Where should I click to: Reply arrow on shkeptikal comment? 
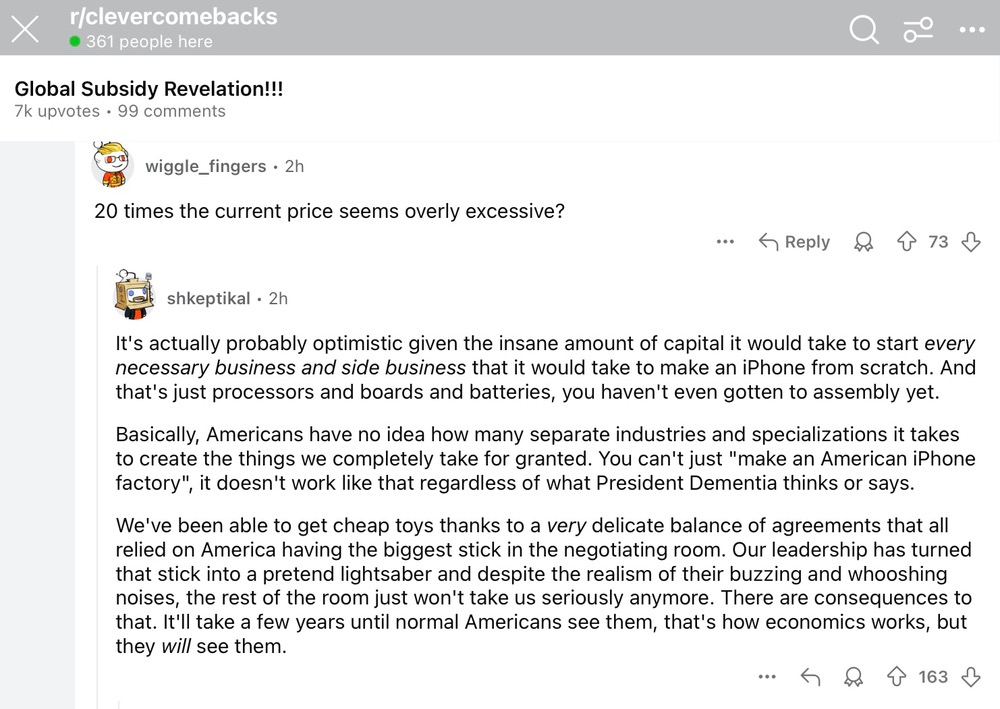(x=810, y=676)
